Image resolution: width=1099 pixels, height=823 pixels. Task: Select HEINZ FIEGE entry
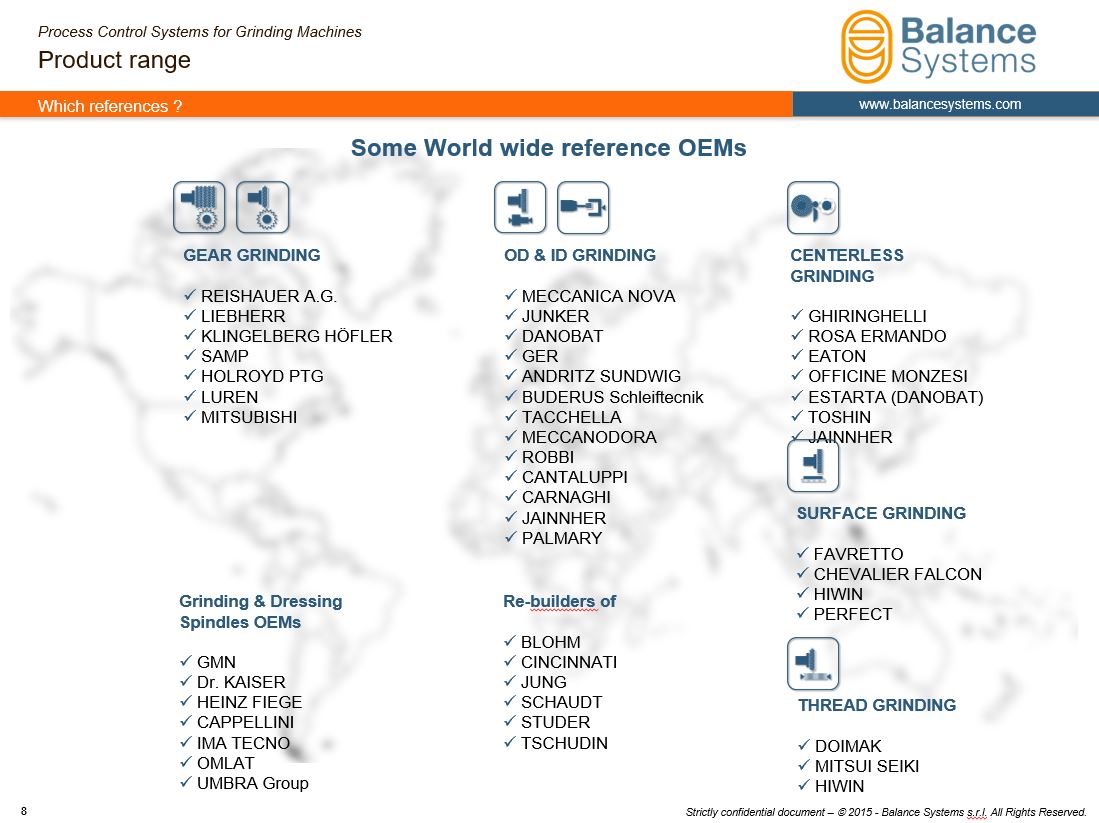coord(250,702)
